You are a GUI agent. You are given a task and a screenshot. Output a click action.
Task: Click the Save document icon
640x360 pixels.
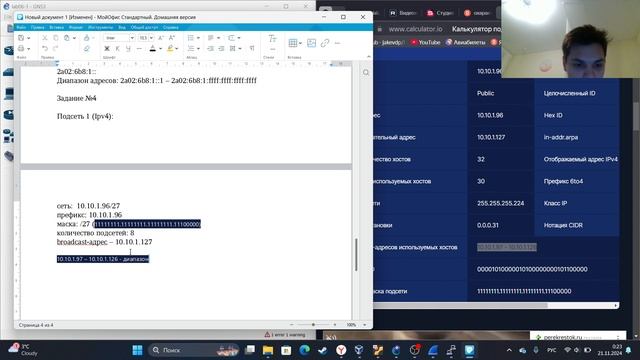click(x=21, y=38)
